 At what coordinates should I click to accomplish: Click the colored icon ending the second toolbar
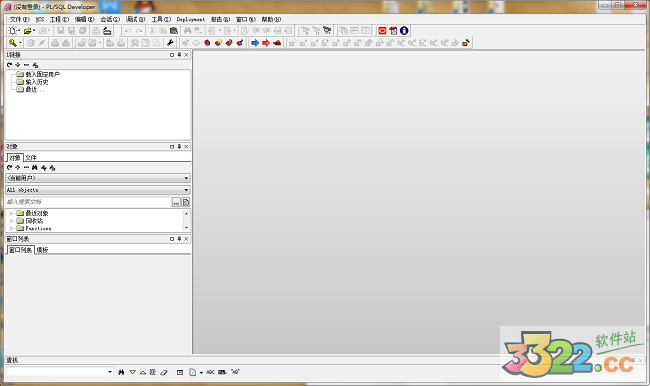click(x=466, y=43)
